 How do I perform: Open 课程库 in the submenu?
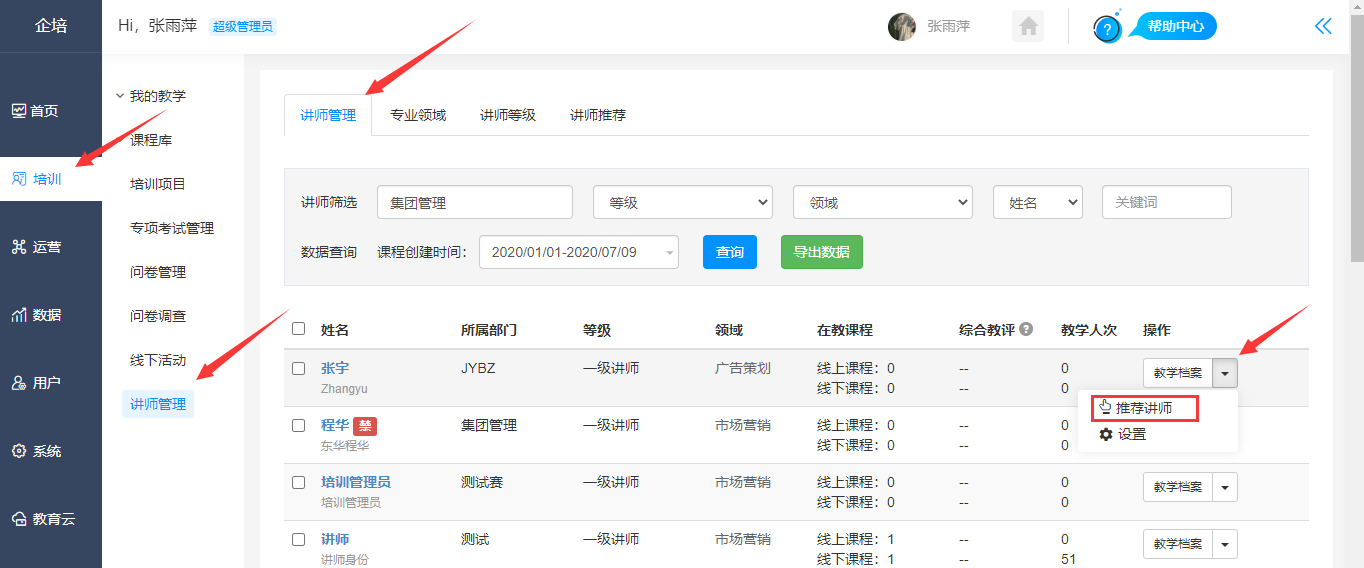coord(151,140)
